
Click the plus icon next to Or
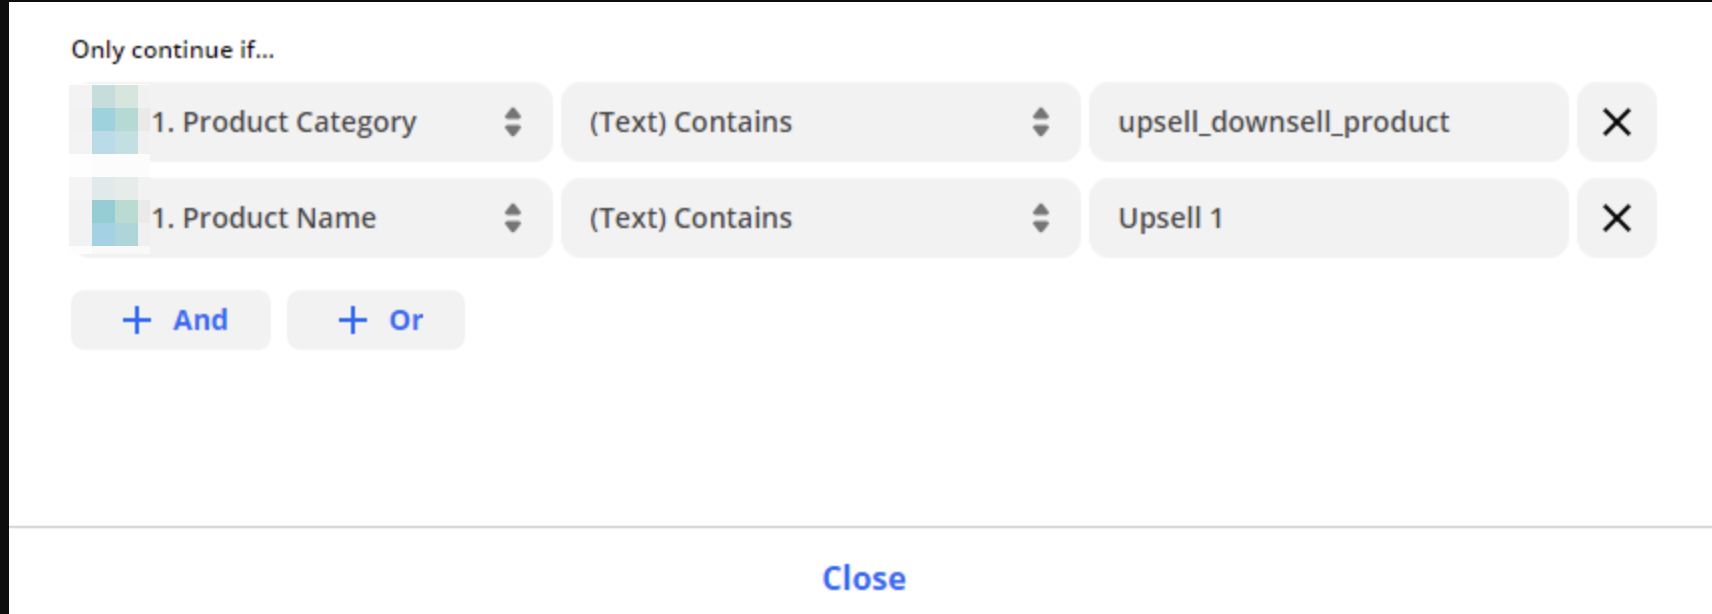point(352,320)
